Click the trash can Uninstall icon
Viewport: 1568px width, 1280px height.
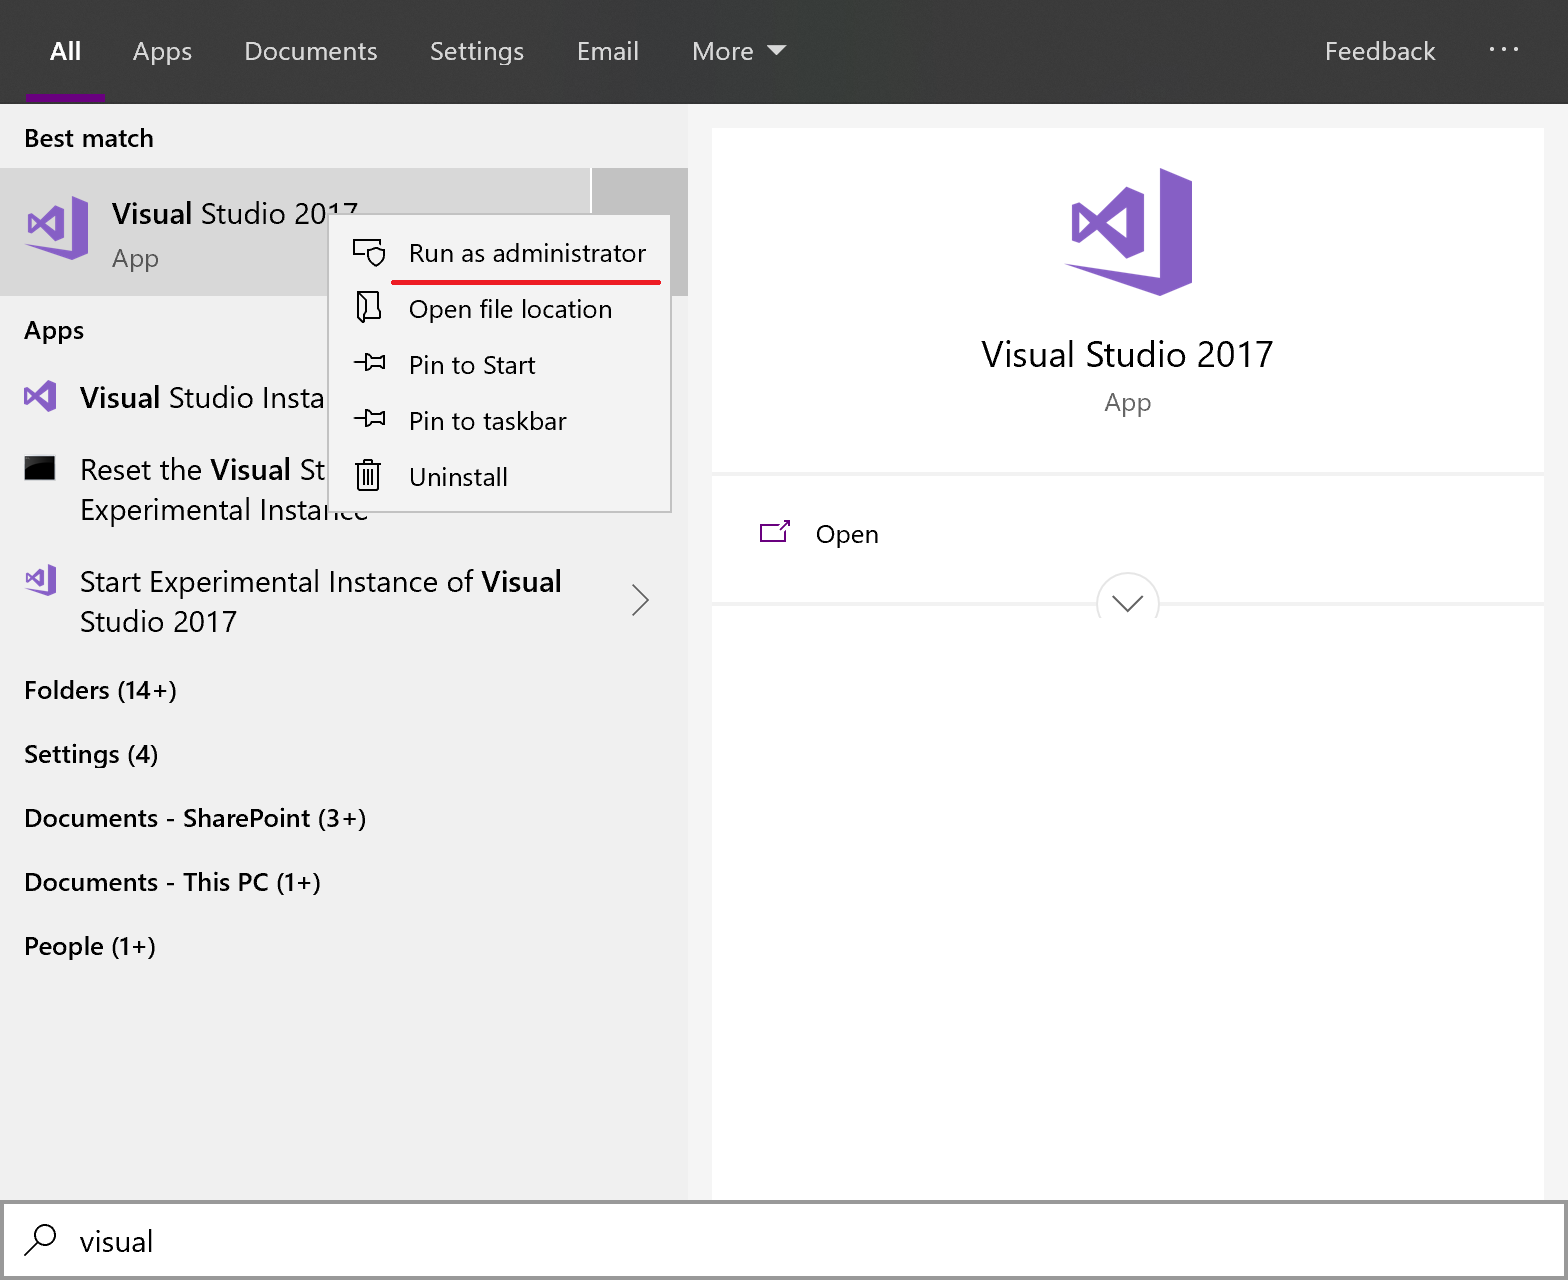point(369,475)
